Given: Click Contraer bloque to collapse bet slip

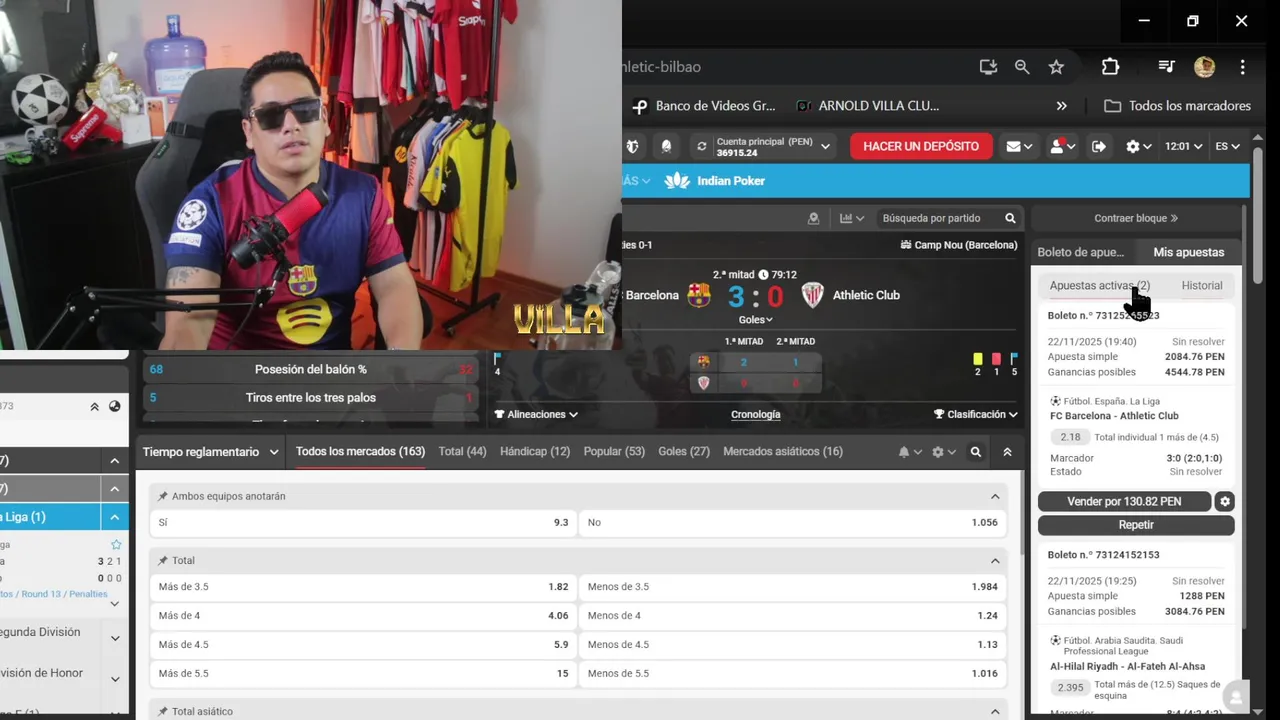Looking at the screenshot, I should [1136, 218].
